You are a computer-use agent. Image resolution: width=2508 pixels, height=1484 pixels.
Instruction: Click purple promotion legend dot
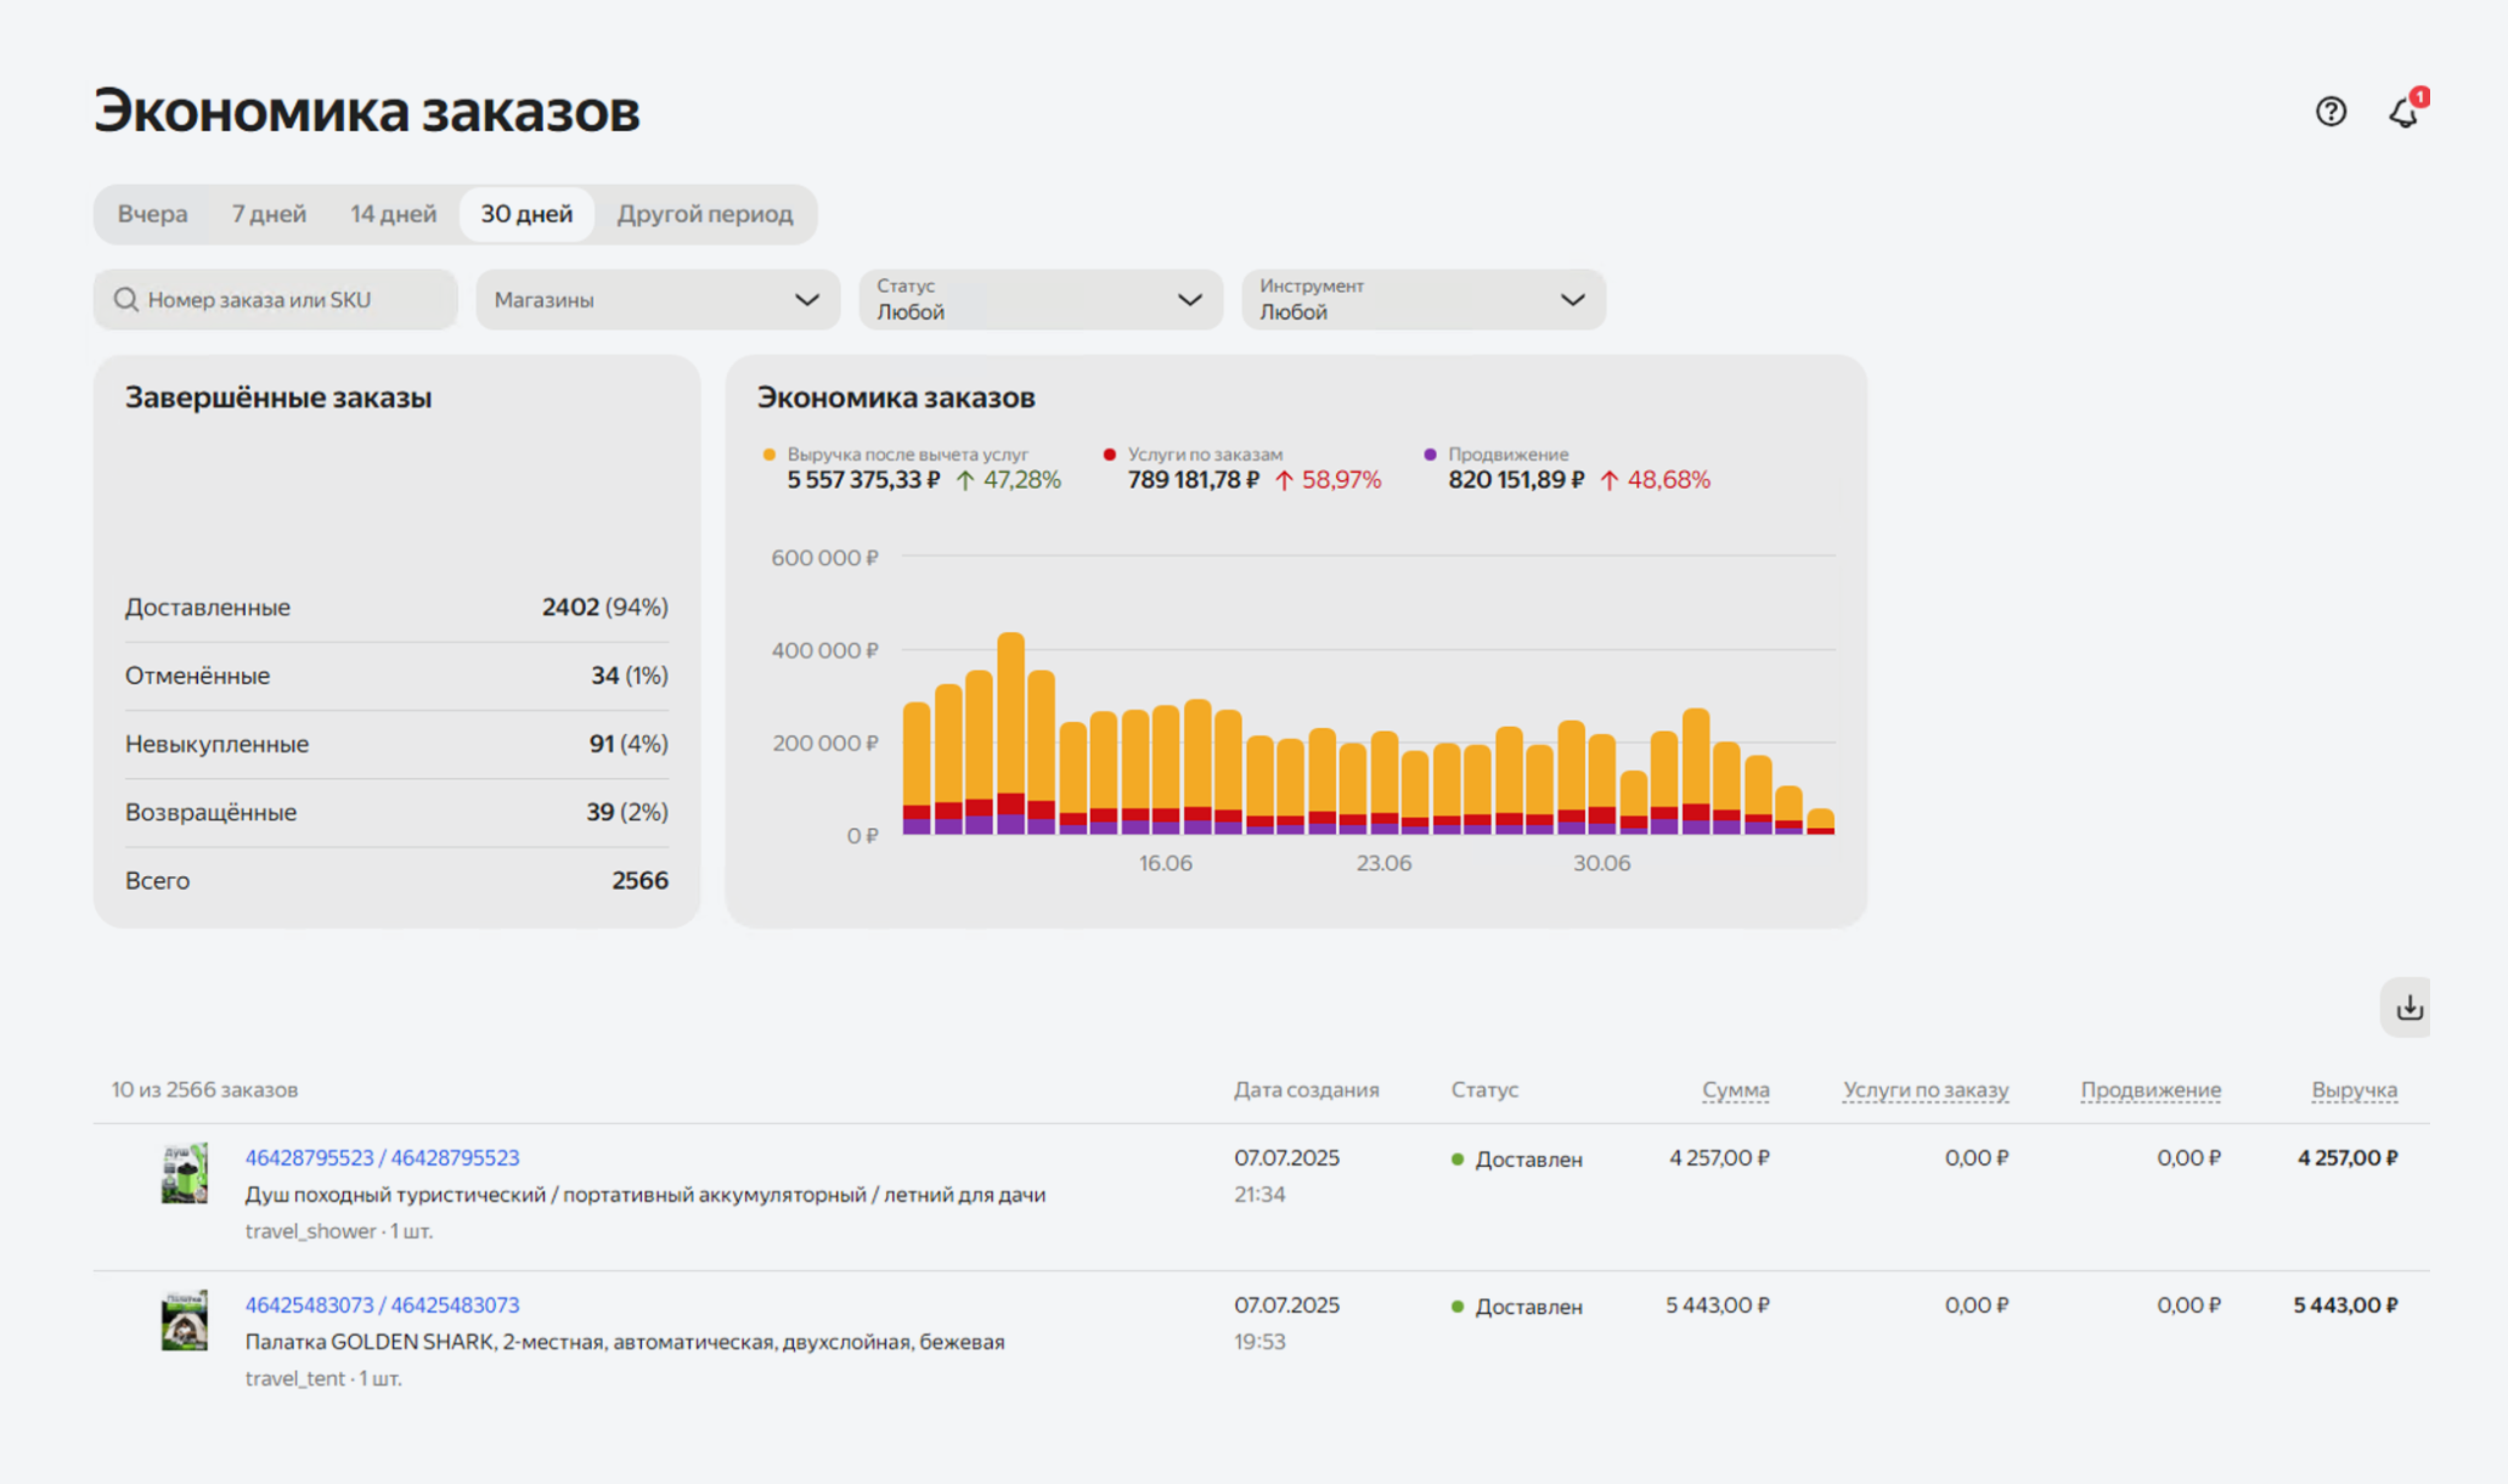coord(1430,455)
